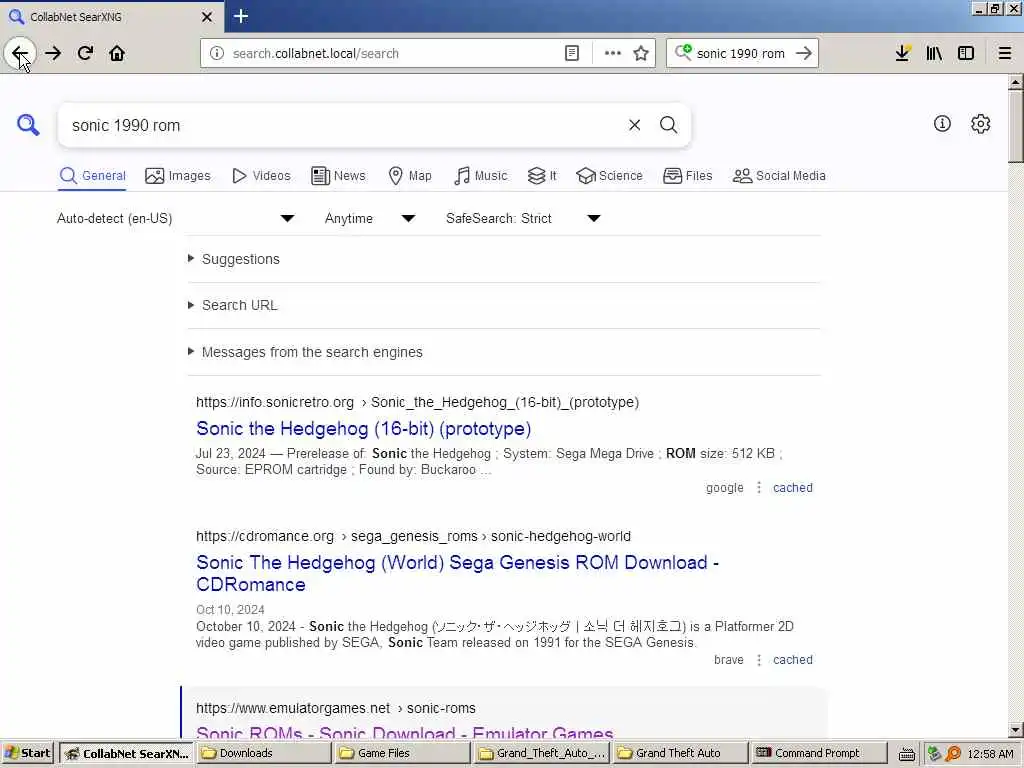The height and width of the screenshot is (768, 1024).
Task: Open SearXNG preferences gear icon
Action: (980, 123)
